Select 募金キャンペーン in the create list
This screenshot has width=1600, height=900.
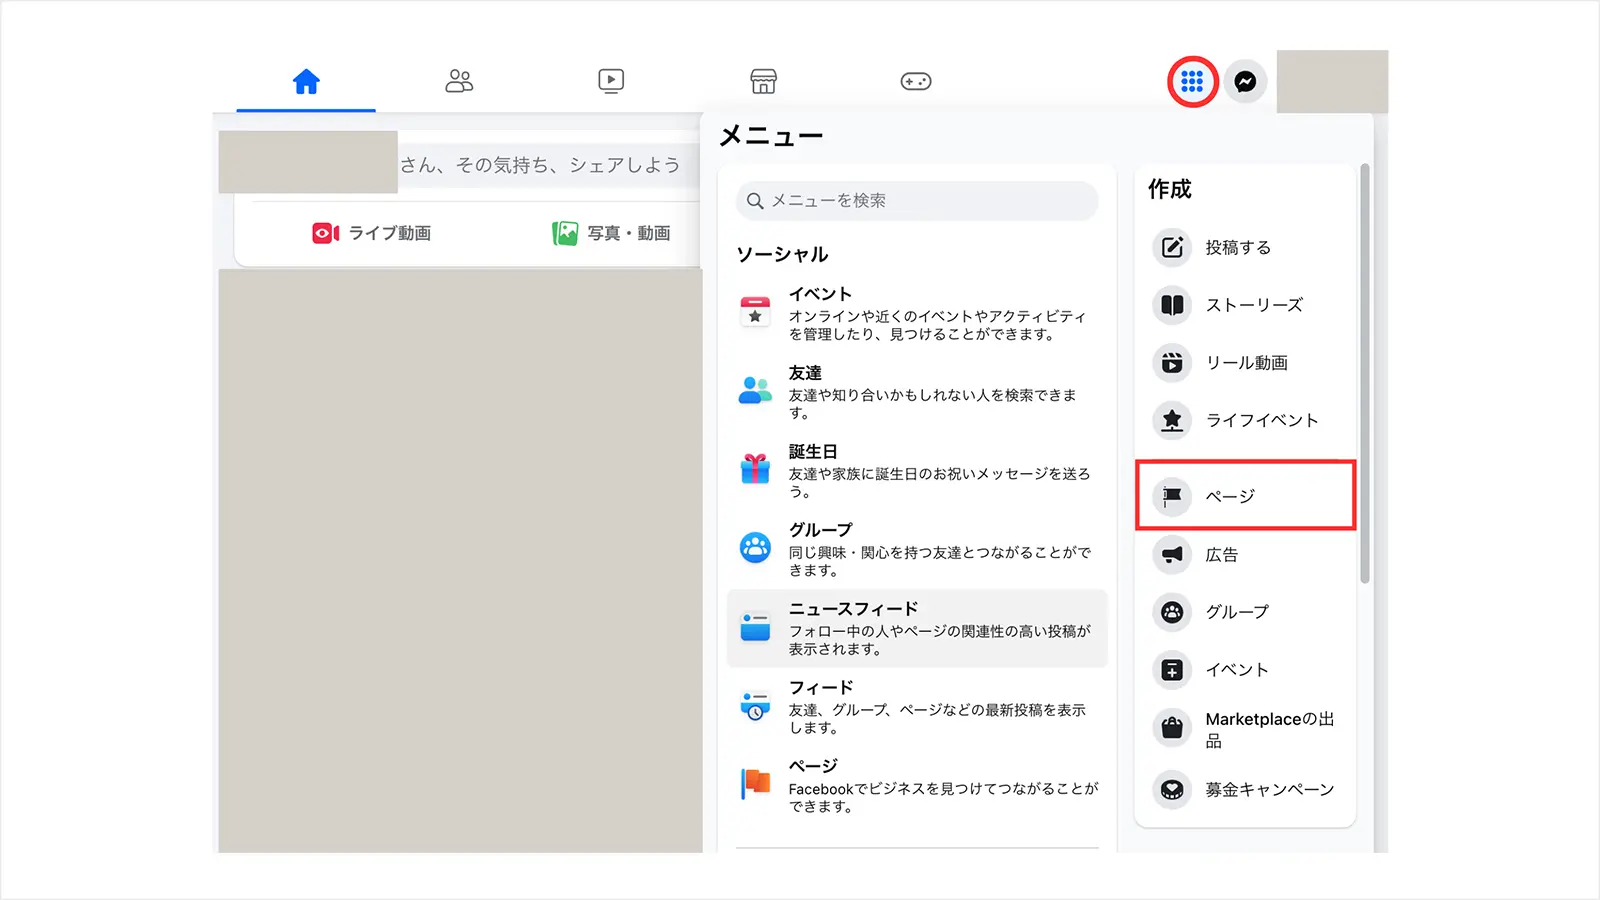click(x=1269, y=790)
